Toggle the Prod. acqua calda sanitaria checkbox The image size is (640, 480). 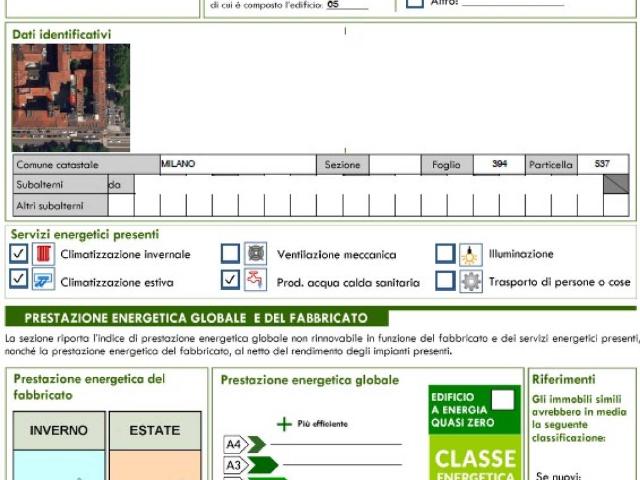230,280
